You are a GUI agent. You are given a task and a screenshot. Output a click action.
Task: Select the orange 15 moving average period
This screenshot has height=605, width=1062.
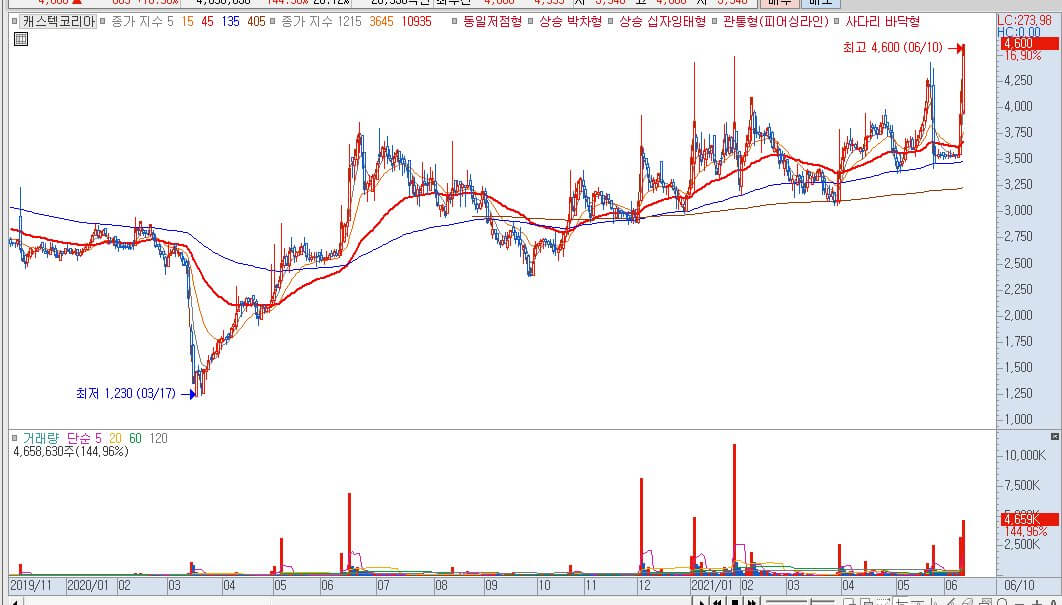pyautogui.click(x=188, y=22)
